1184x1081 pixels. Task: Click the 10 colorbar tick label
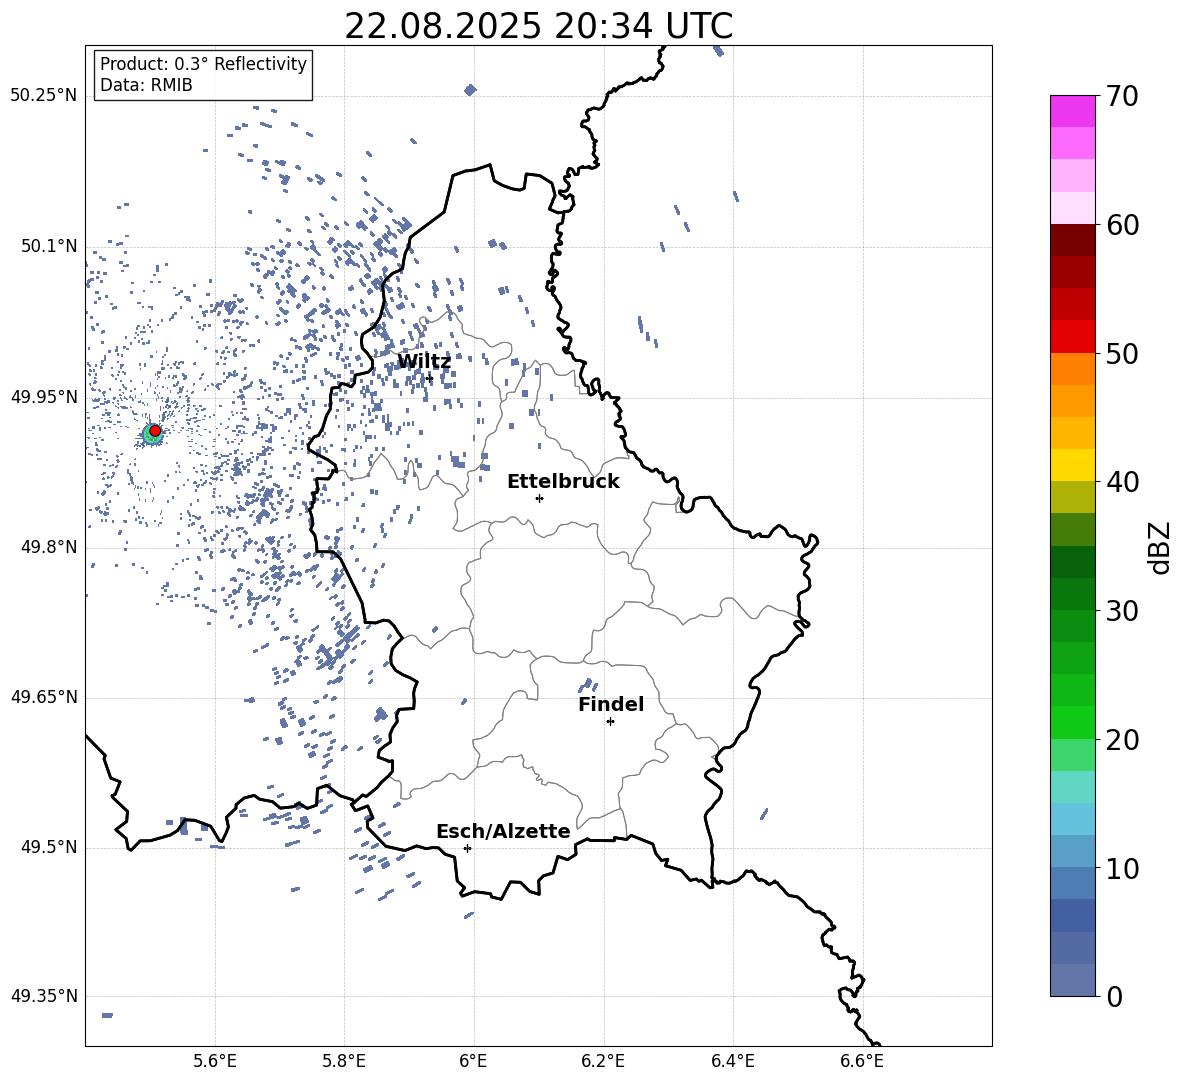pyautogui.click(x=1122, y=868)
